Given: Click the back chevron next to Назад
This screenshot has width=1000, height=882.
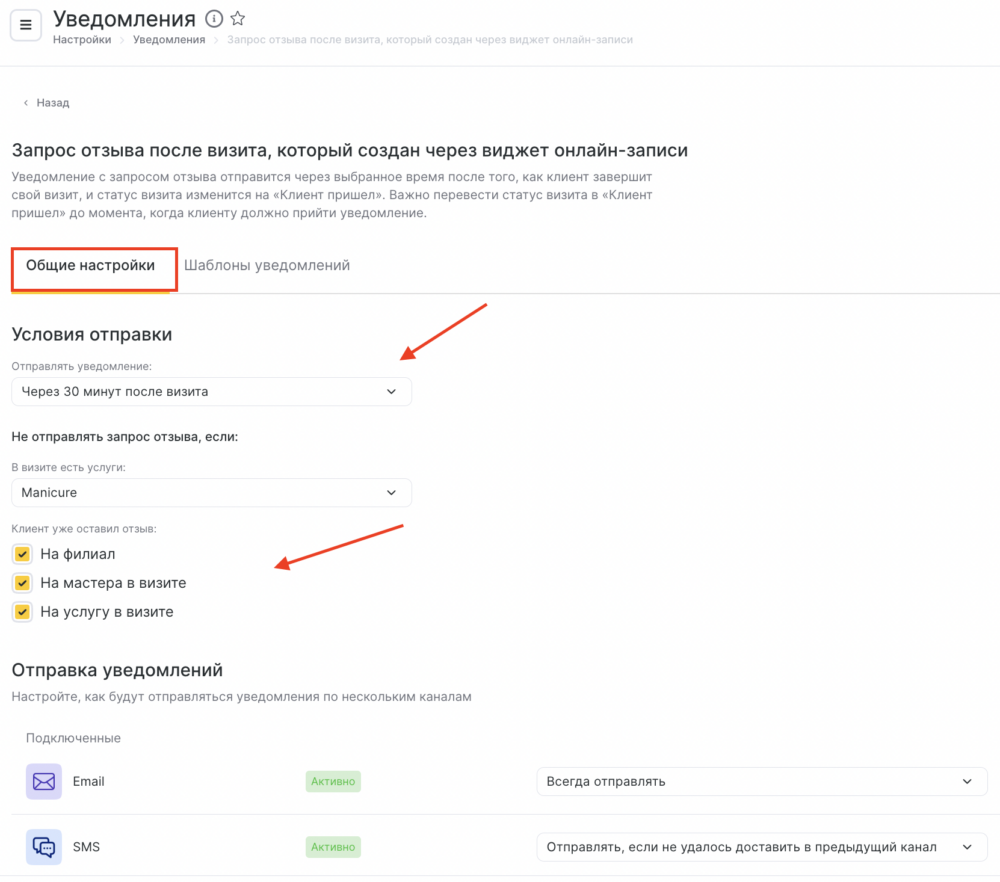Looking at the screenshot, I should pyautogui.click(x=26, y=103).
